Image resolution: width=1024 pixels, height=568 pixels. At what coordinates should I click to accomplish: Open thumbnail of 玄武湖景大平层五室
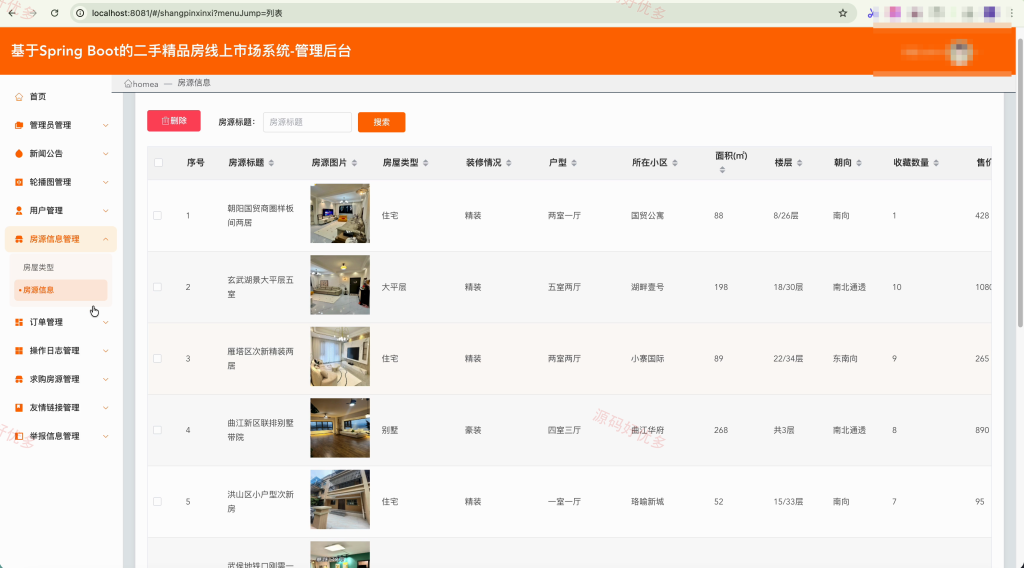tap(340, 285)
